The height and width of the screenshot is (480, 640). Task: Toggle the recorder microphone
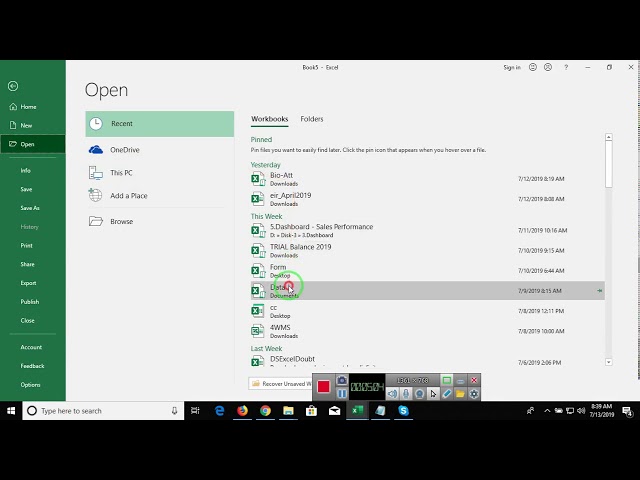point(406,393)
